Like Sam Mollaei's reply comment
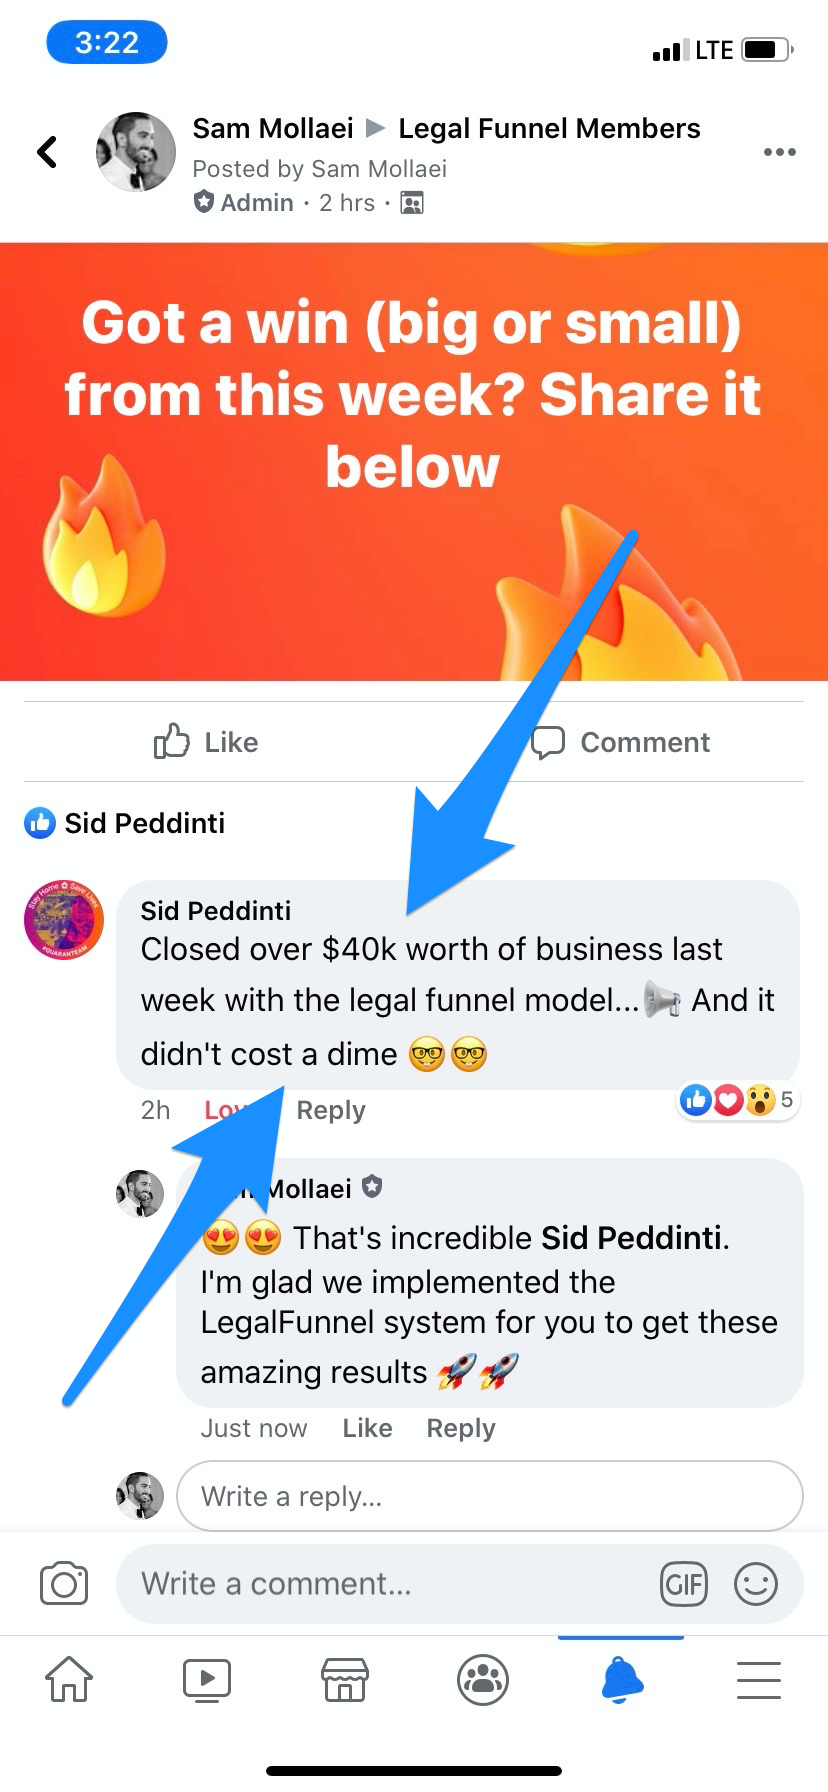 click(x=367, y=1428)
